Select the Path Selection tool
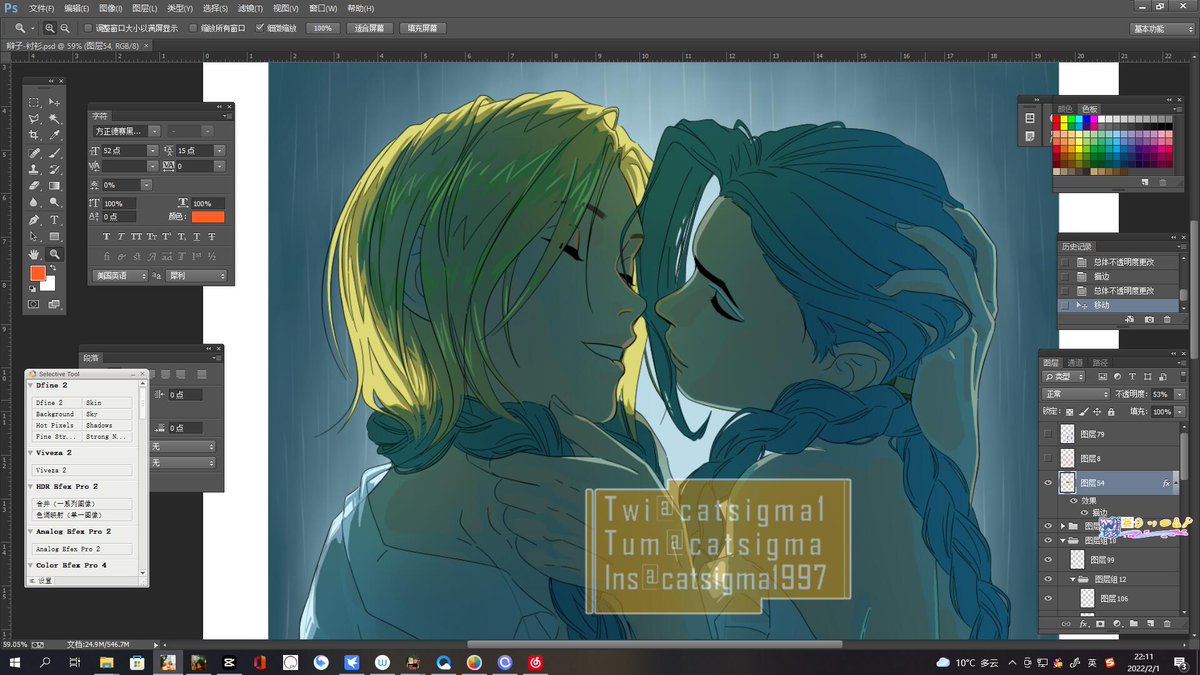This screenshot has height=675, width=1200. point(34,237)
